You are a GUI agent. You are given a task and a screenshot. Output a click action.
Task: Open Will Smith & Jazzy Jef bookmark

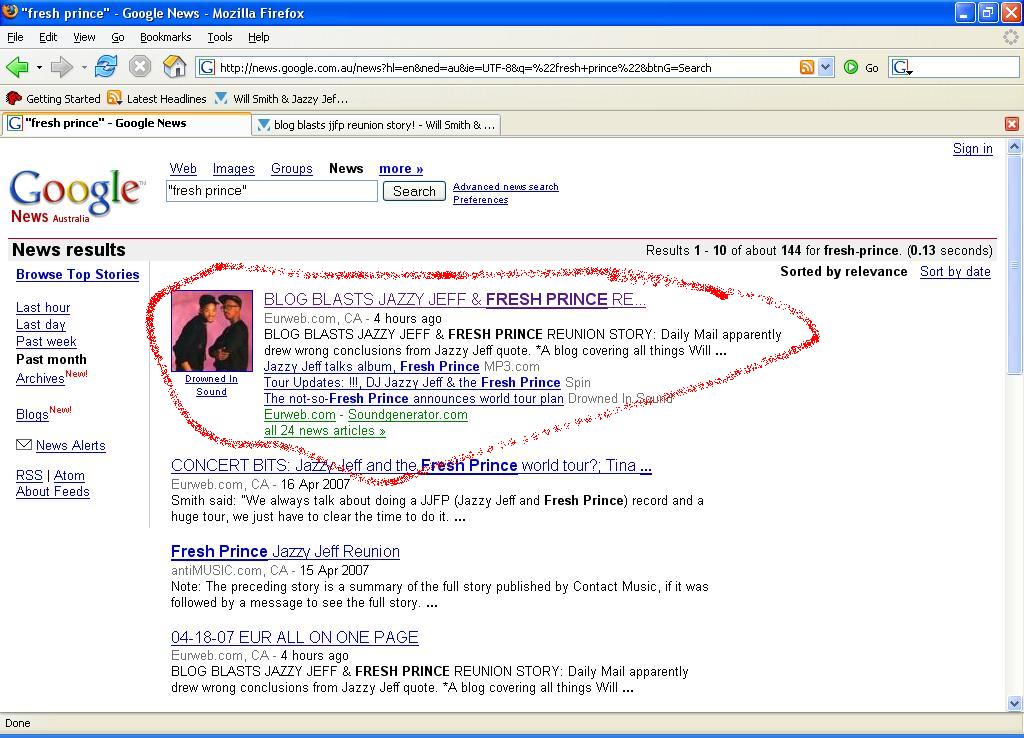[x=281, y=99]
